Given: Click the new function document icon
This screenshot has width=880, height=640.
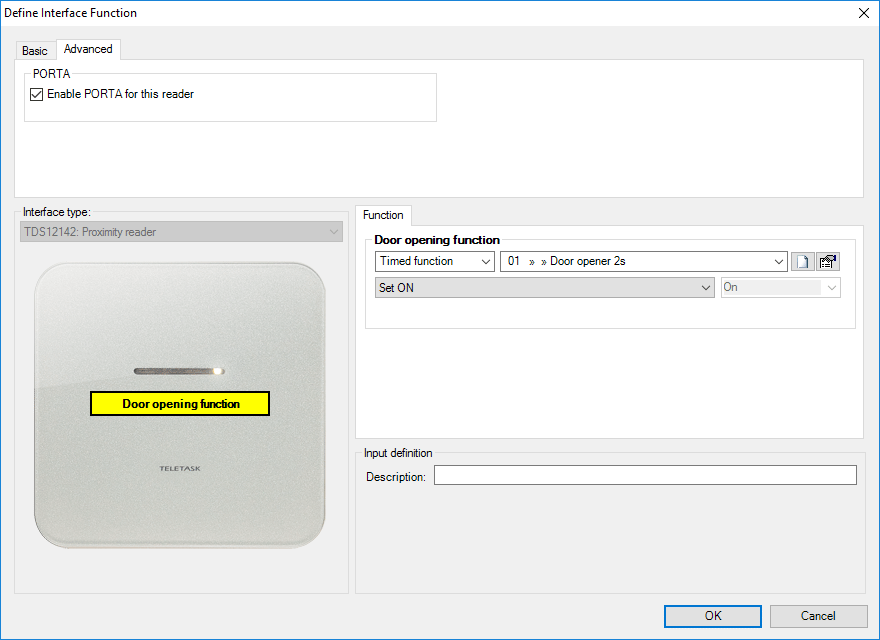Looking at the screenshot, I should (803, 261).
